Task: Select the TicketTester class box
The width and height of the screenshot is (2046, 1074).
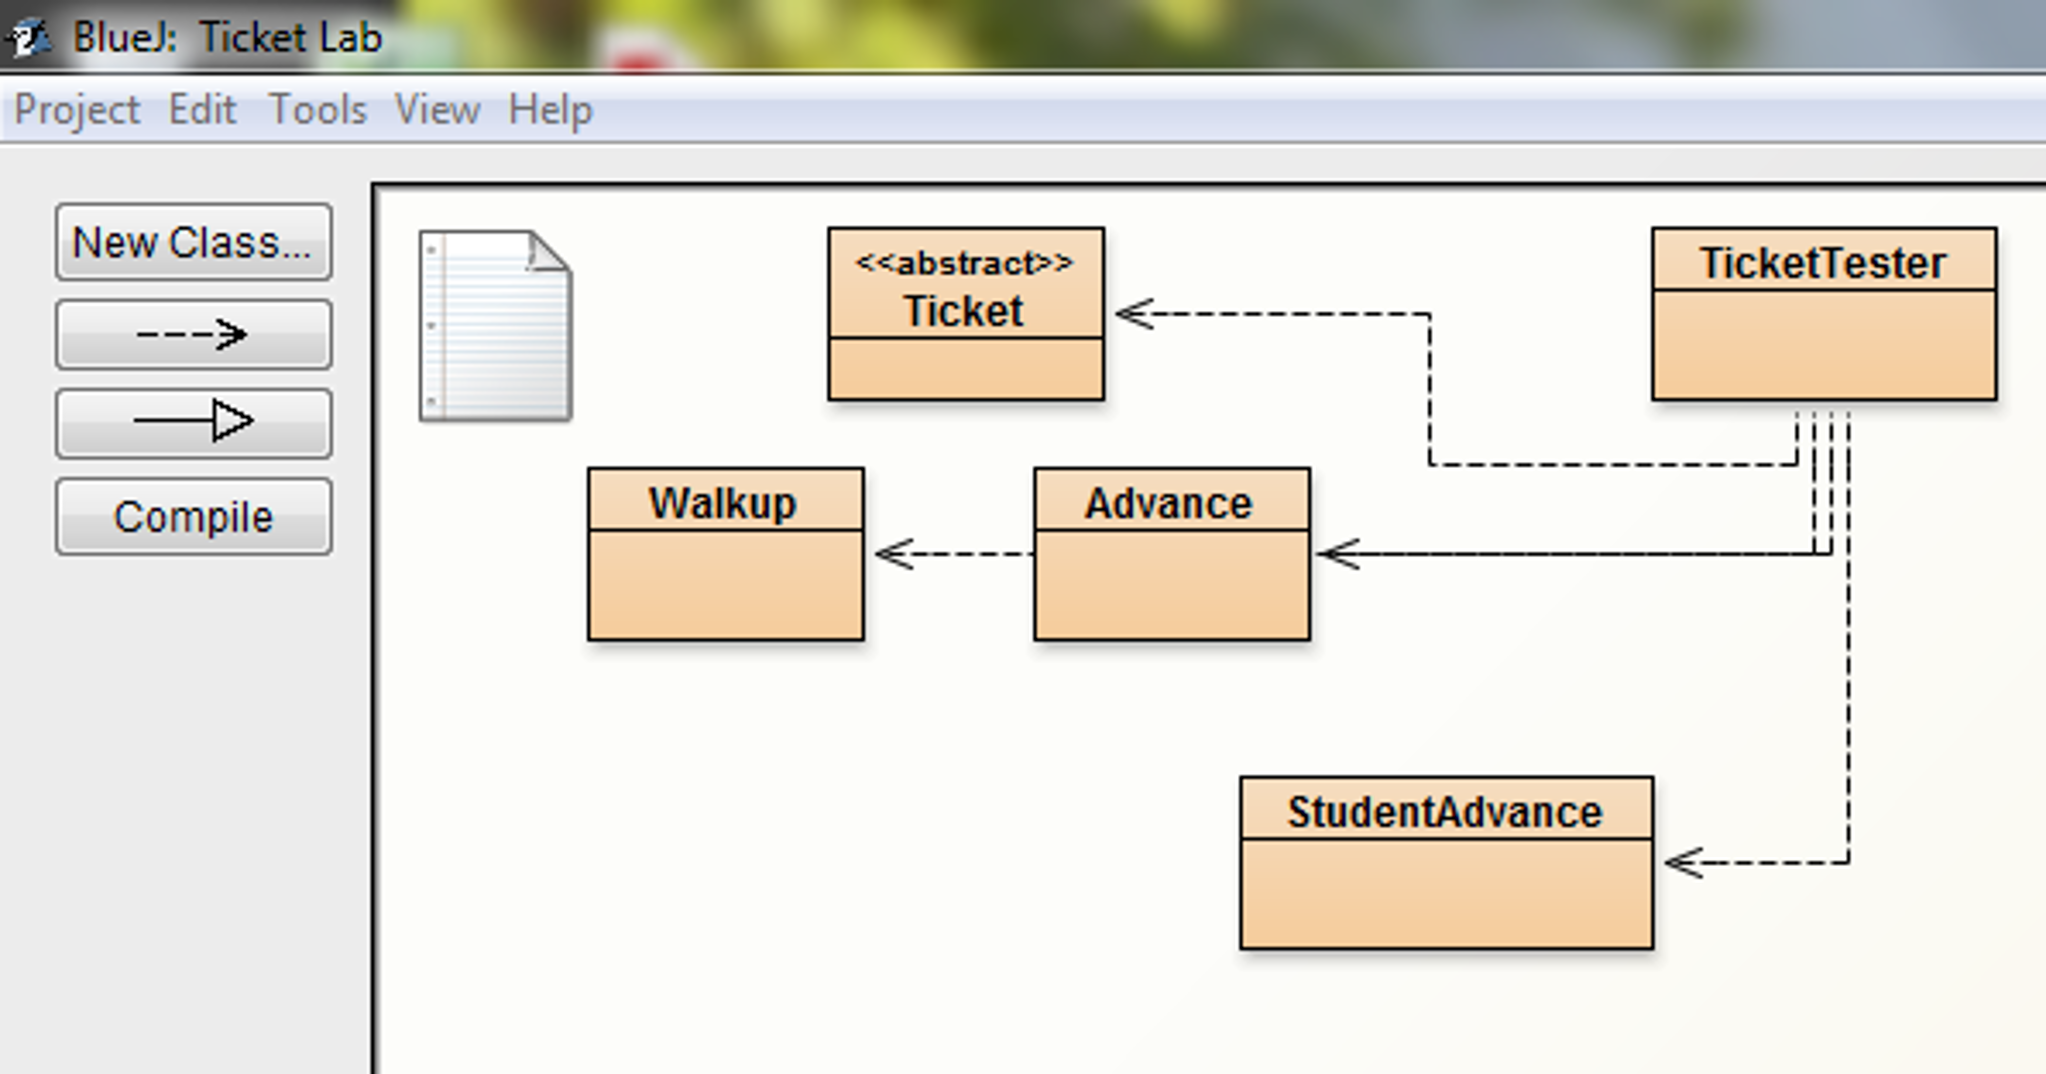Action: click(x=1822, y=310)
